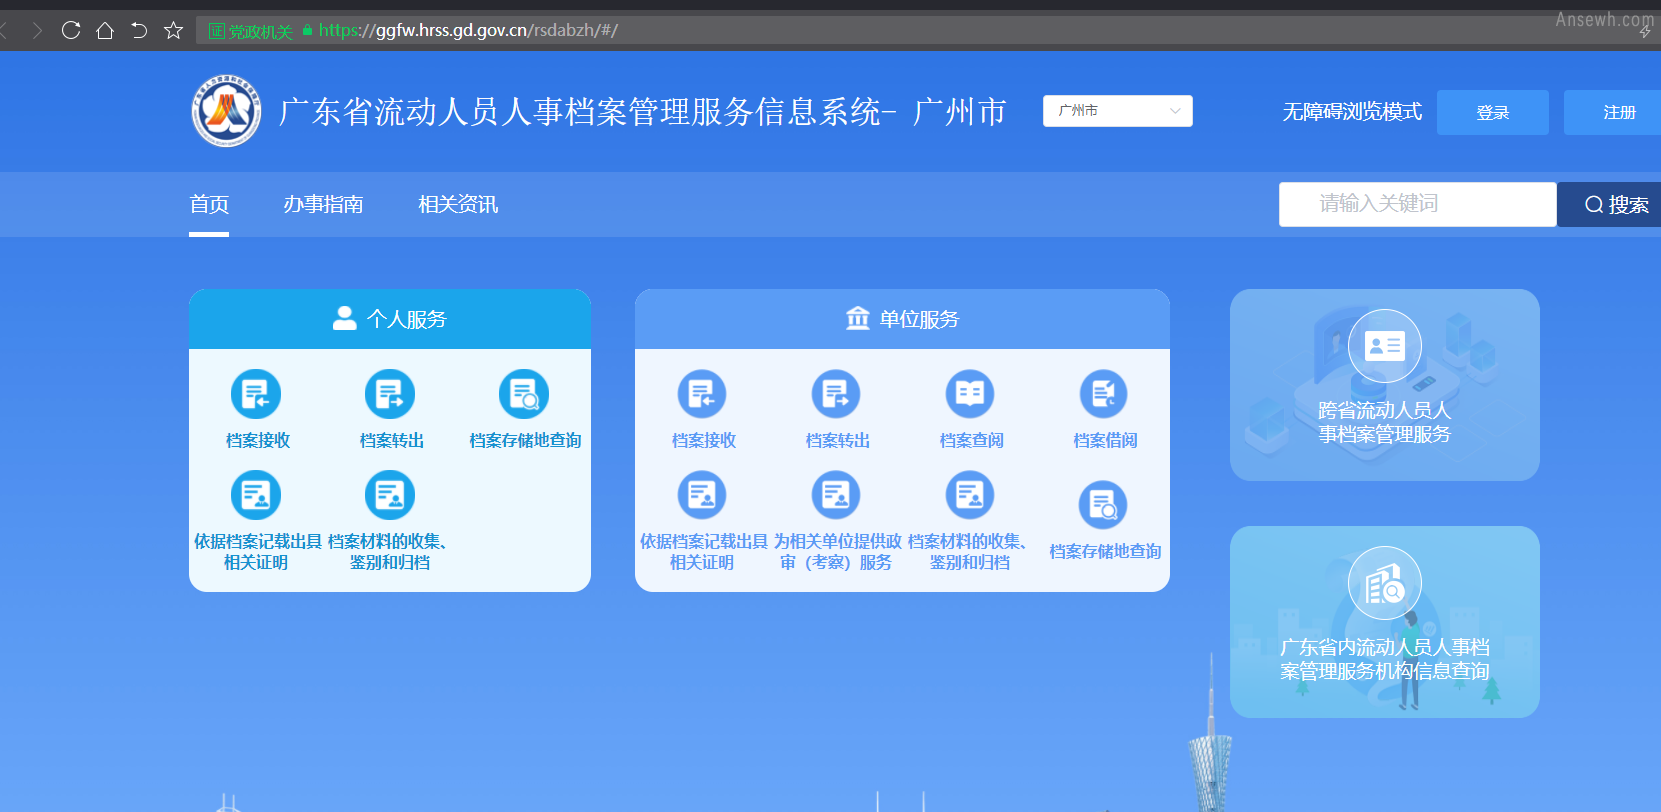This screenshot has height=812, width=1661.
Task: Click 为相关单位提供政审(考察)服务 icon
Action: 836,495
